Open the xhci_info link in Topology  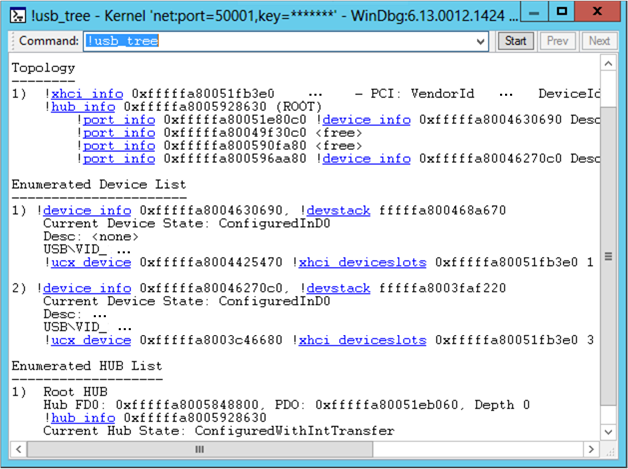(x=87, y=94)
